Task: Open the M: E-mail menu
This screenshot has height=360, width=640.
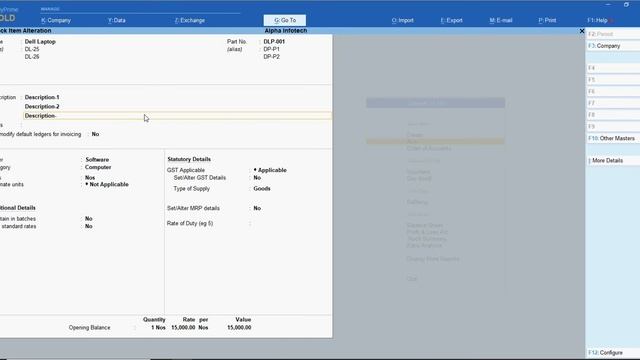Action: pyautogui.click(x=501, y=20)
